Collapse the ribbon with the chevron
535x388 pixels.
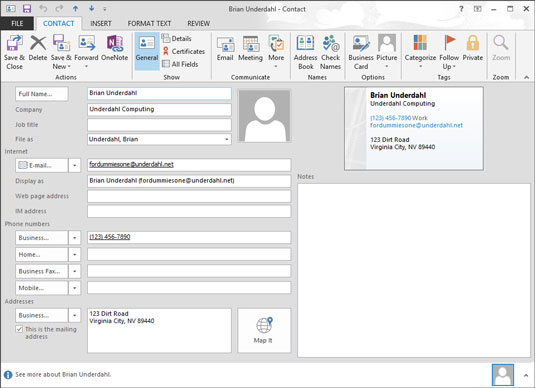pyautogui.click(x=526, y=77)
